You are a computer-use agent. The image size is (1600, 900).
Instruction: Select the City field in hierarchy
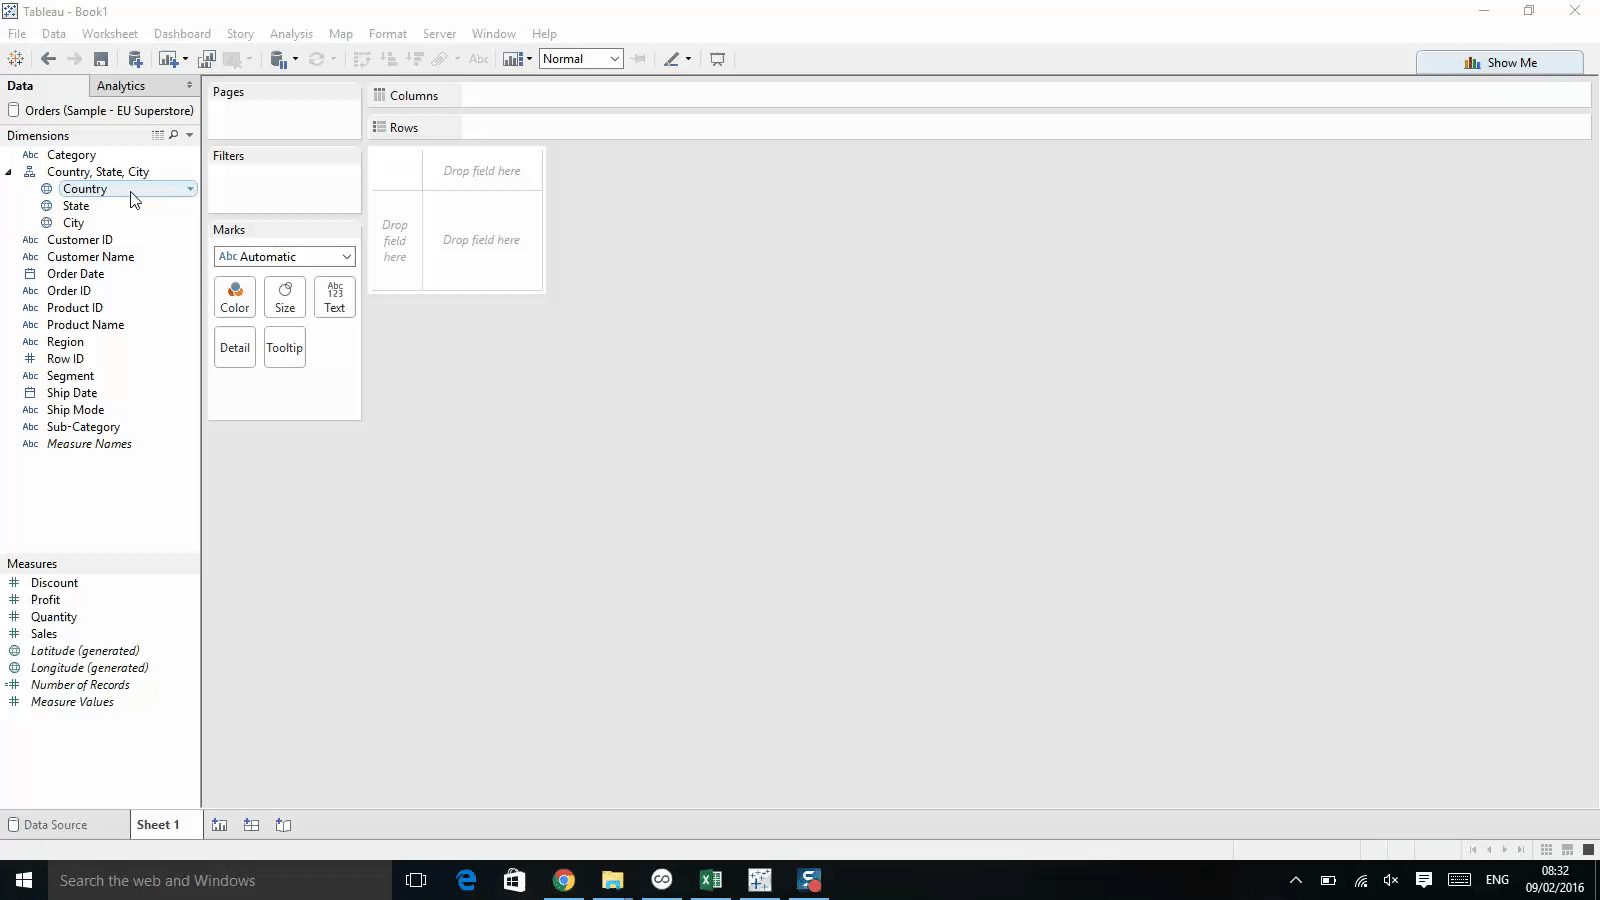click(x=73, y=223)
